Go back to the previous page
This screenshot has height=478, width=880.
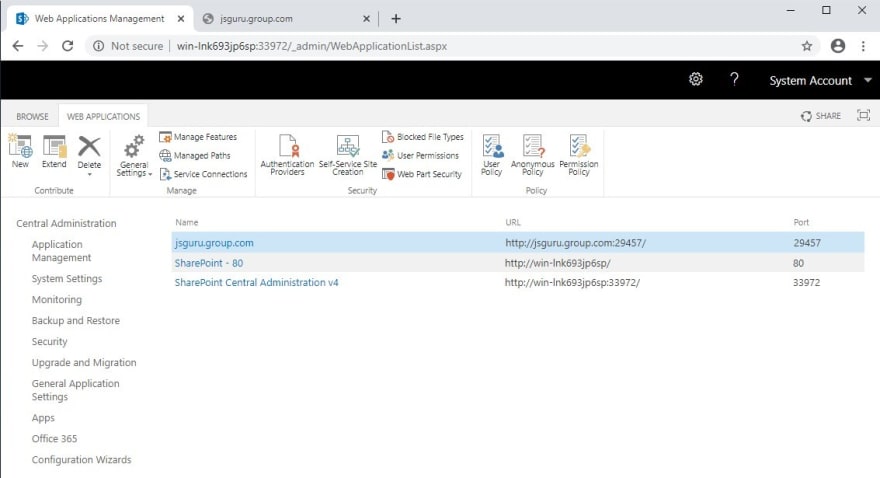click(x=18, y=46)
